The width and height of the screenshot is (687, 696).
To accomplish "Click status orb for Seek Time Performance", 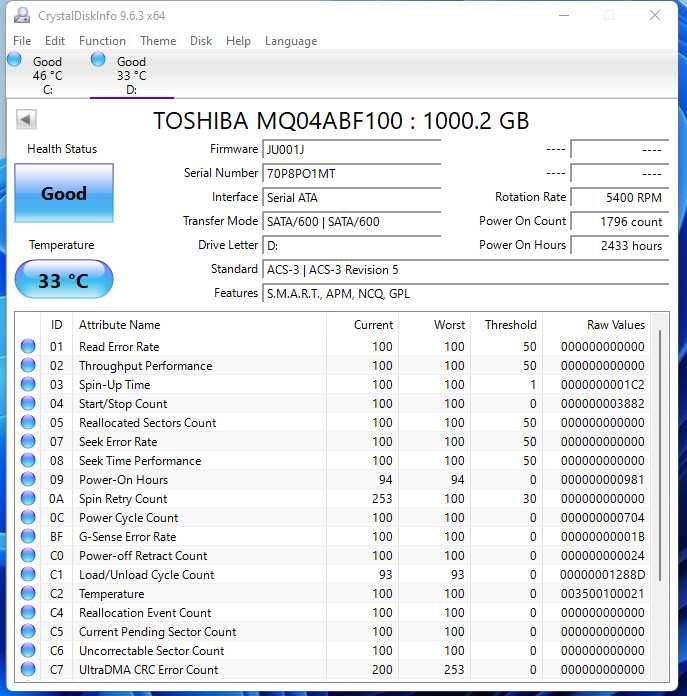I will pos(28,460).
